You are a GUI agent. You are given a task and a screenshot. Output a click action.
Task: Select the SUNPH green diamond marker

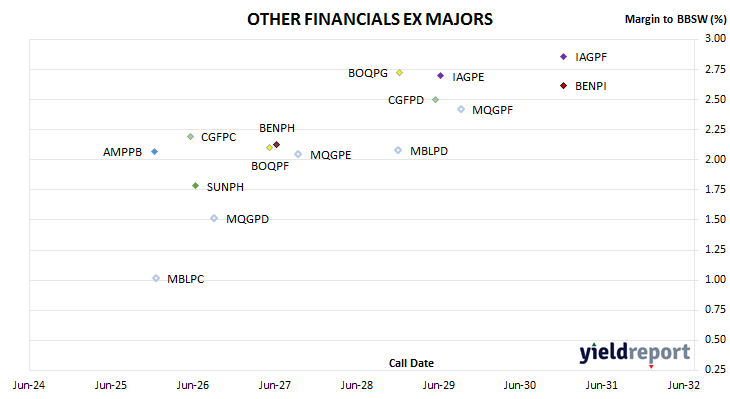pyautogui.click(x=196, y=186)
